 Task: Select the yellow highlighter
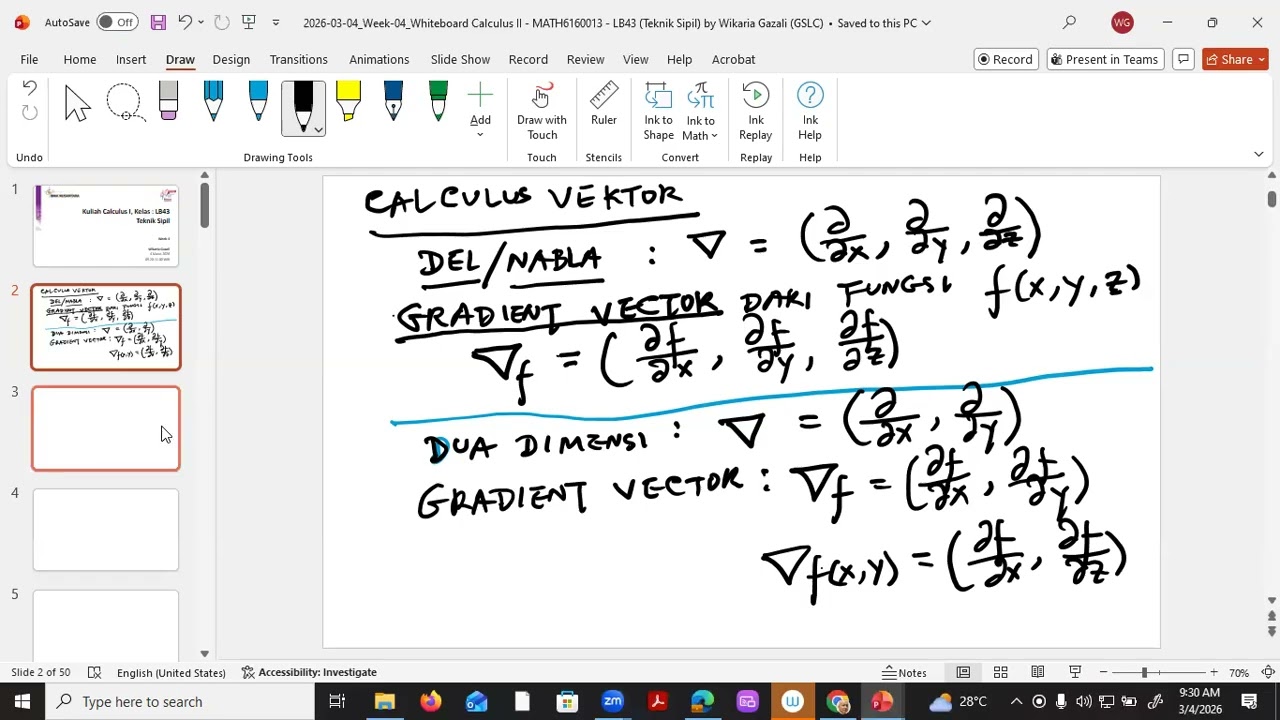pos(348,104)
